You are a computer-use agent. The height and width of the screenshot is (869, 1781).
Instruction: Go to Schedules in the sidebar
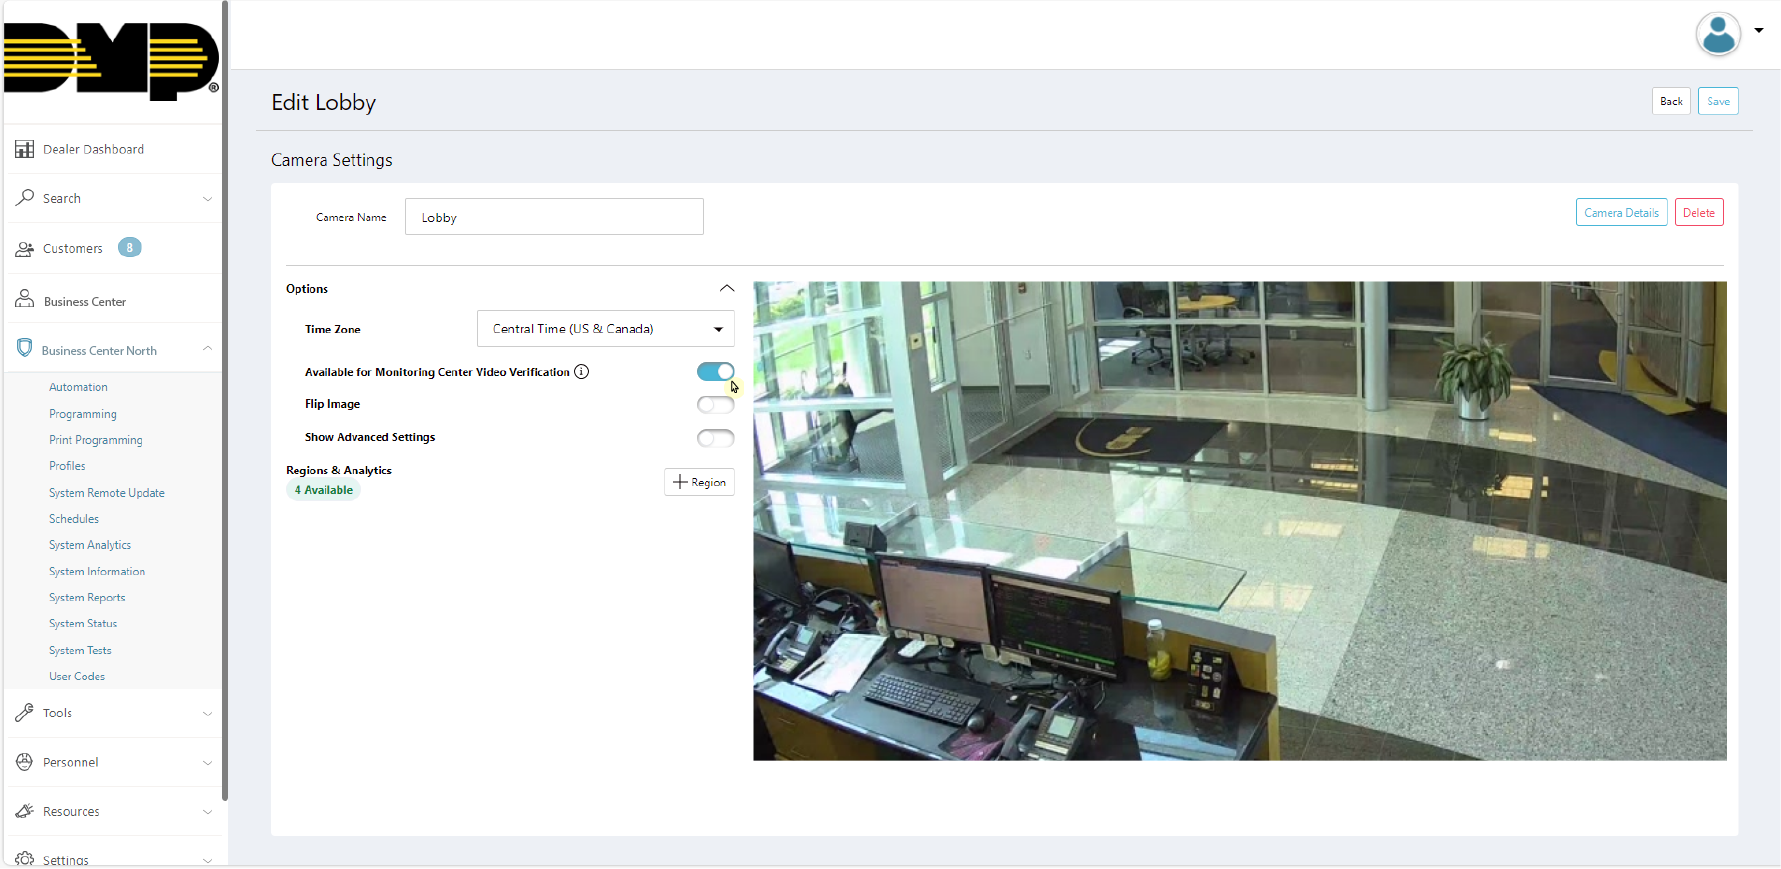click(74, 519)
